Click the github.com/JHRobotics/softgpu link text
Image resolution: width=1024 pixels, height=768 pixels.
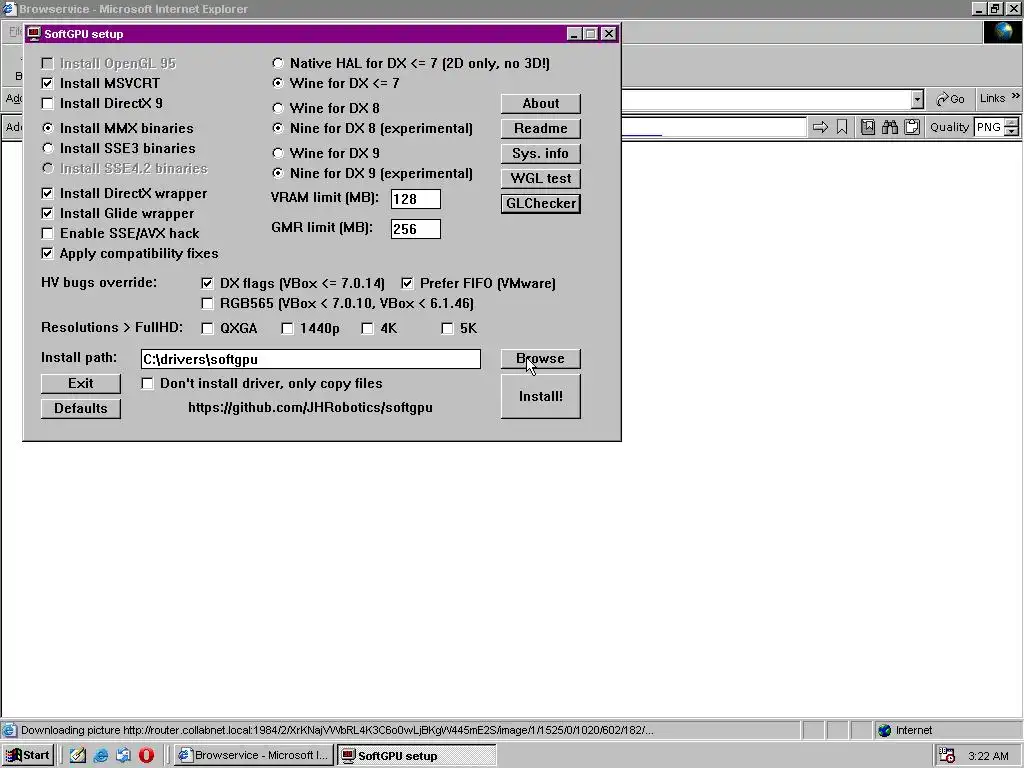310,408
